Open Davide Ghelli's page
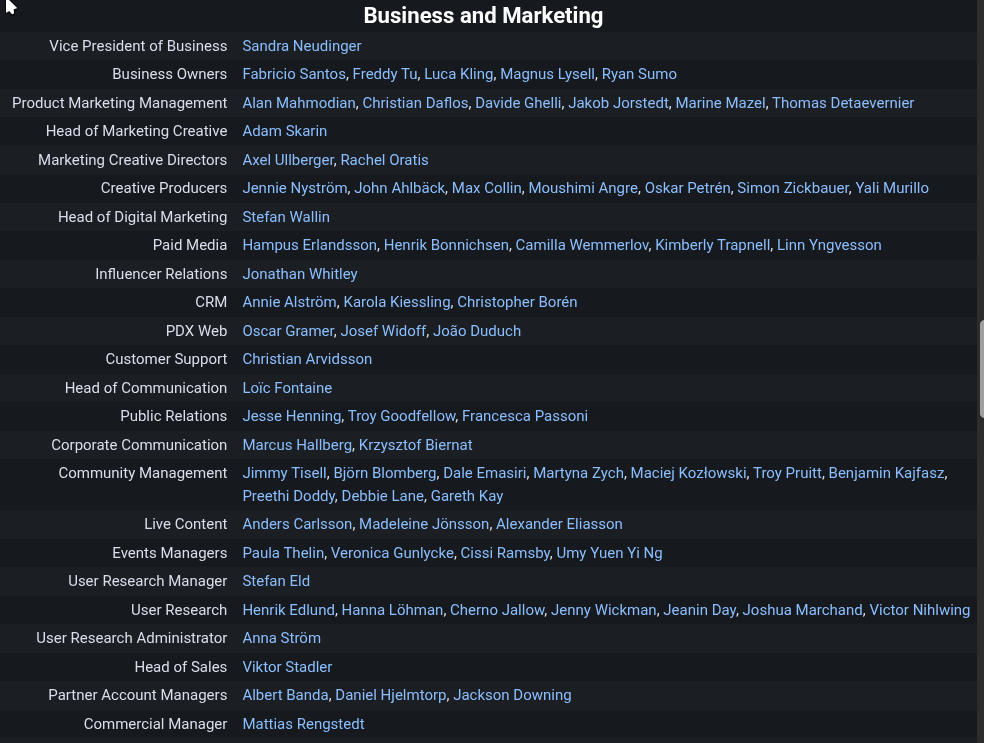 [x=518, y=103]
